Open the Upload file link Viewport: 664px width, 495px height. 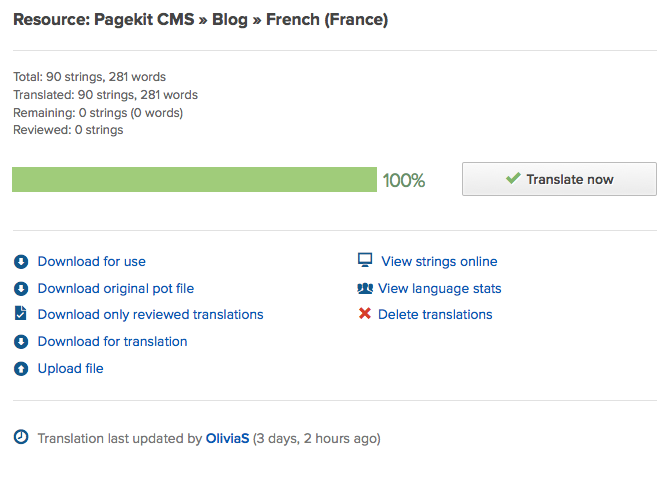(70, 369)
